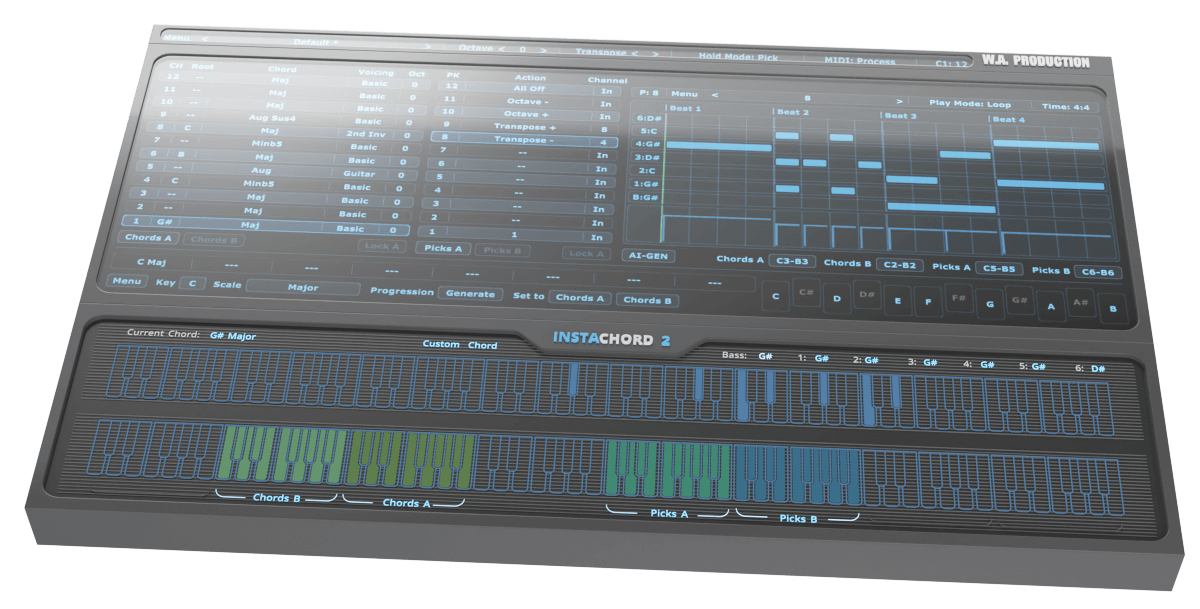The image size is (1200, 609).
Task: Click the Octave decrease arrow
Action: [501, 47]
